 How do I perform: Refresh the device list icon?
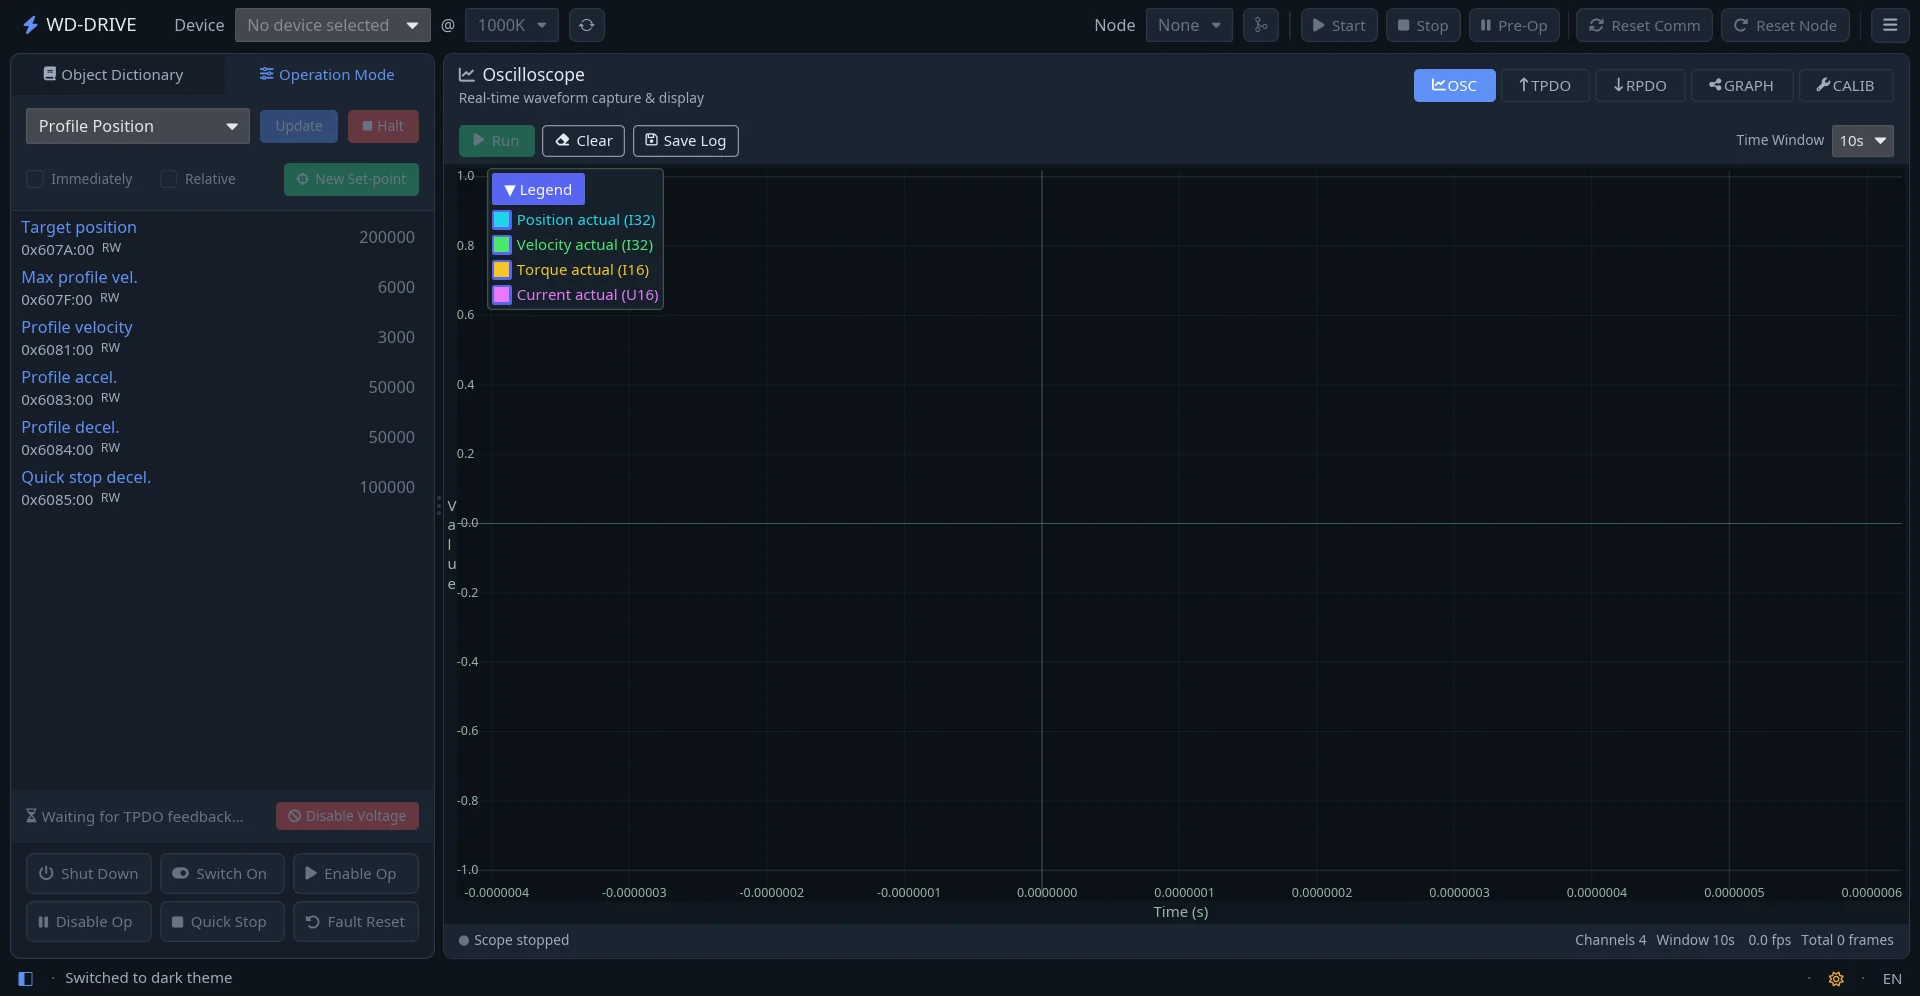pyautogui.click(x=587, y=25)
